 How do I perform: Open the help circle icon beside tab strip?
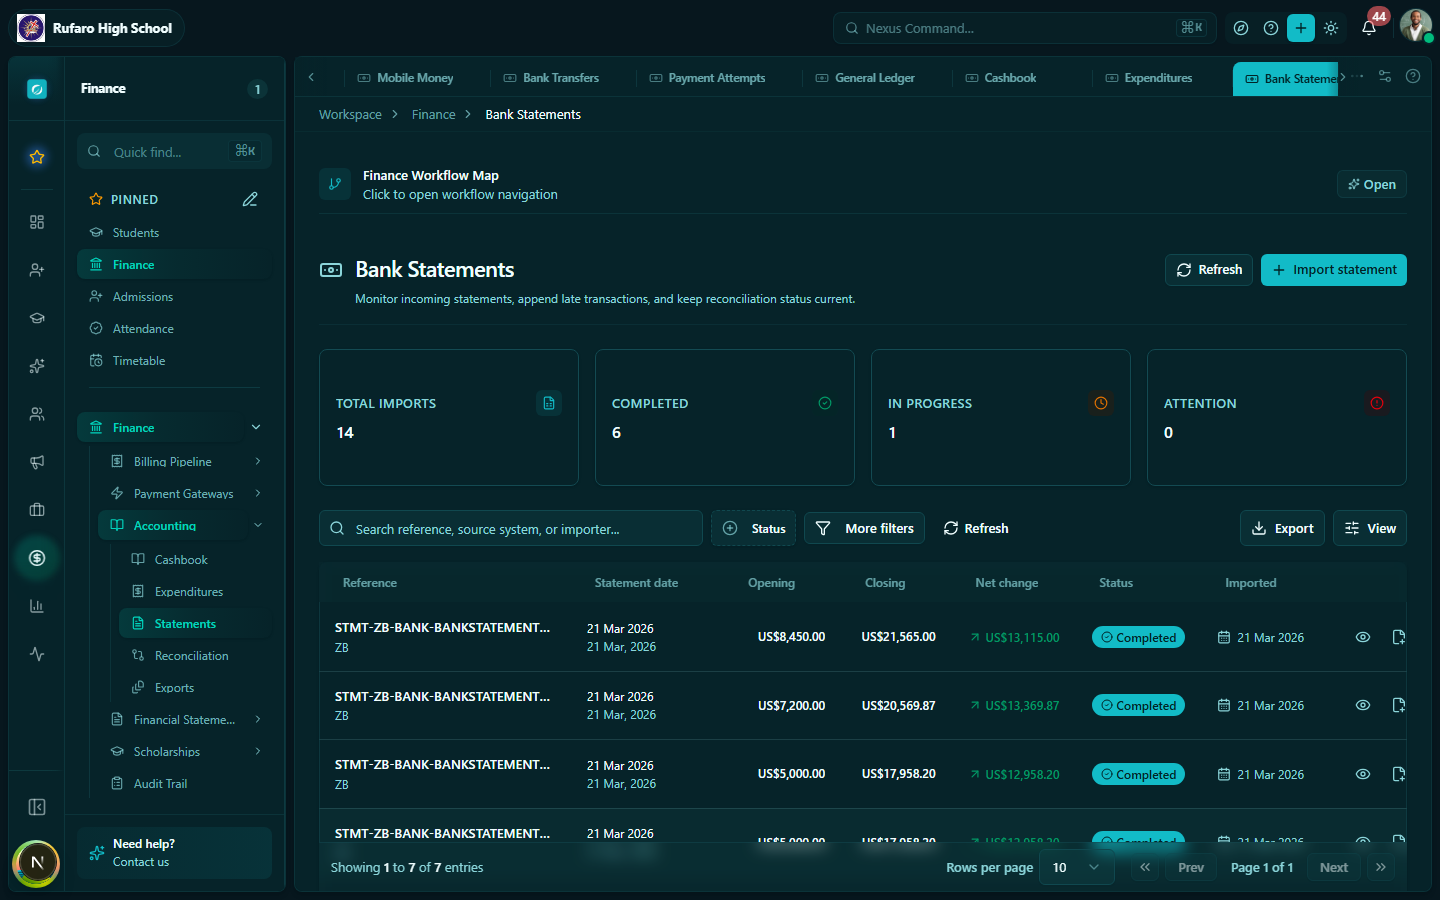point(1413,76)
